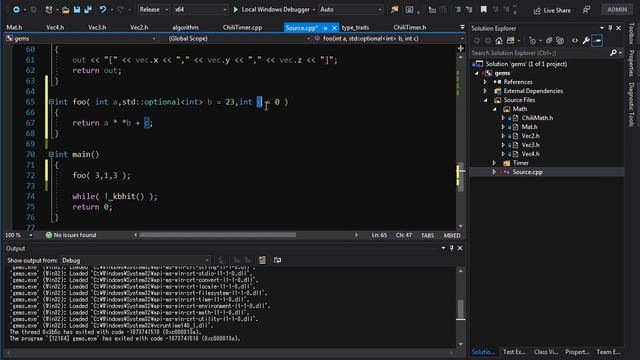Click the Output panel vertical scrollbar
Viewport: 640px width, 360px height.
tap(460, 310)
